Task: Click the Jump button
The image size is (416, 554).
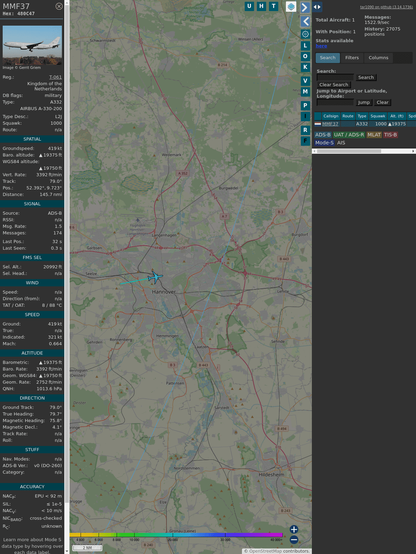Action: 363,102
